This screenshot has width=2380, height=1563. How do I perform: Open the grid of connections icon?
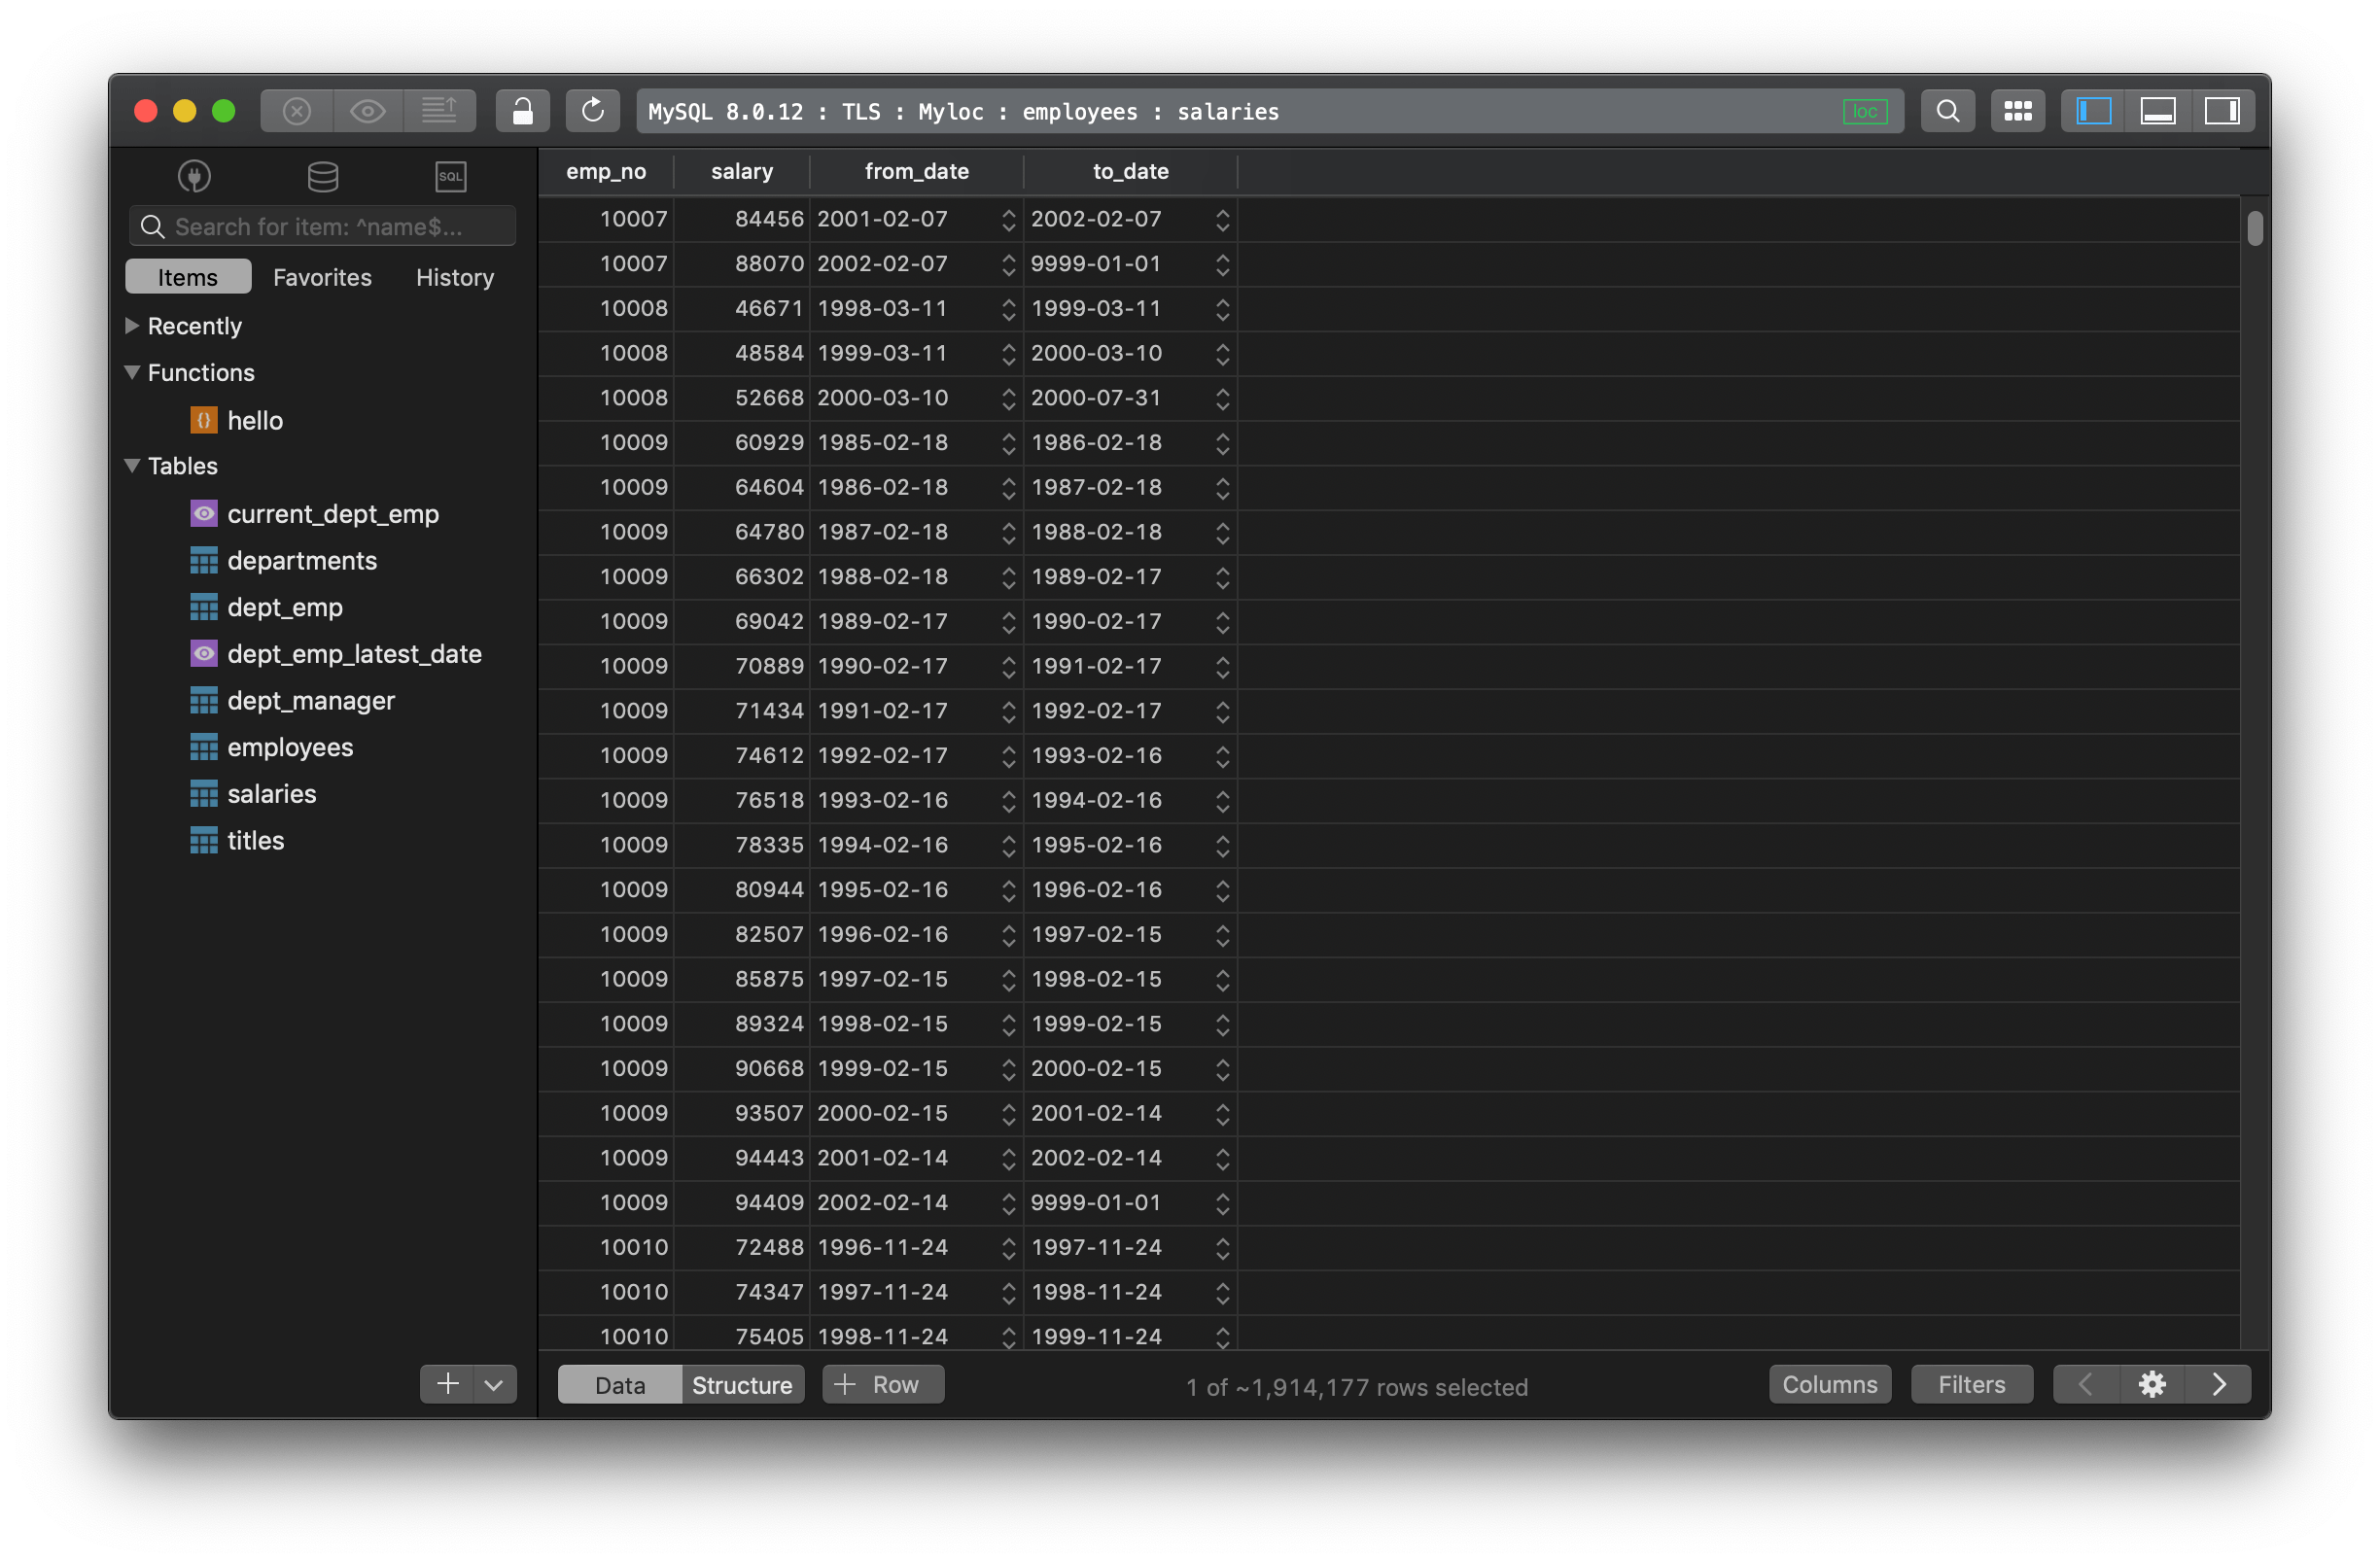pyautogui.click(x=2017, y=111)
